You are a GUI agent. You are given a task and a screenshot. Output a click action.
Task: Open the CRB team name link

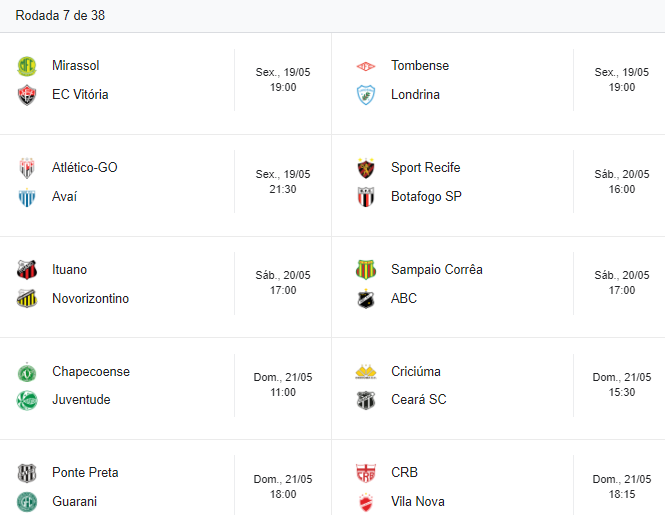(405, 473)
